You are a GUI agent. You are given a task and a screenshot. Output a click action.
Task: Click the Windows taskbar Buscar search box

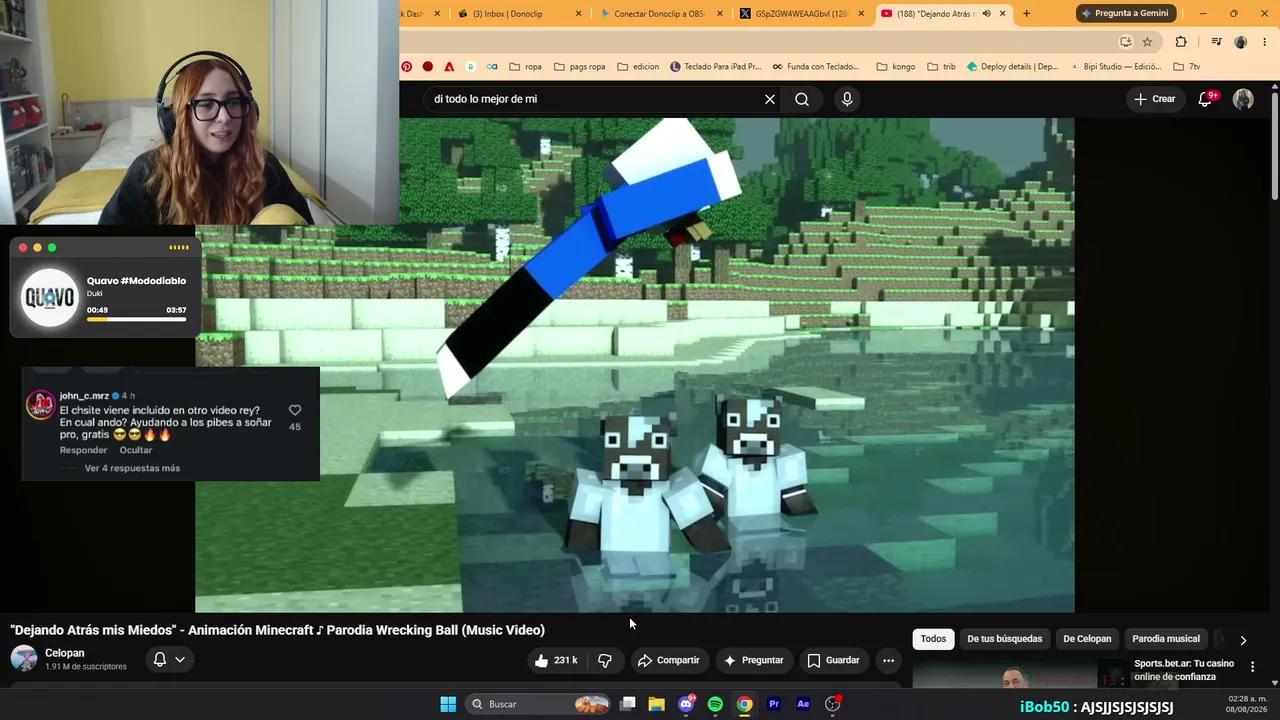[x=540, y=704]
